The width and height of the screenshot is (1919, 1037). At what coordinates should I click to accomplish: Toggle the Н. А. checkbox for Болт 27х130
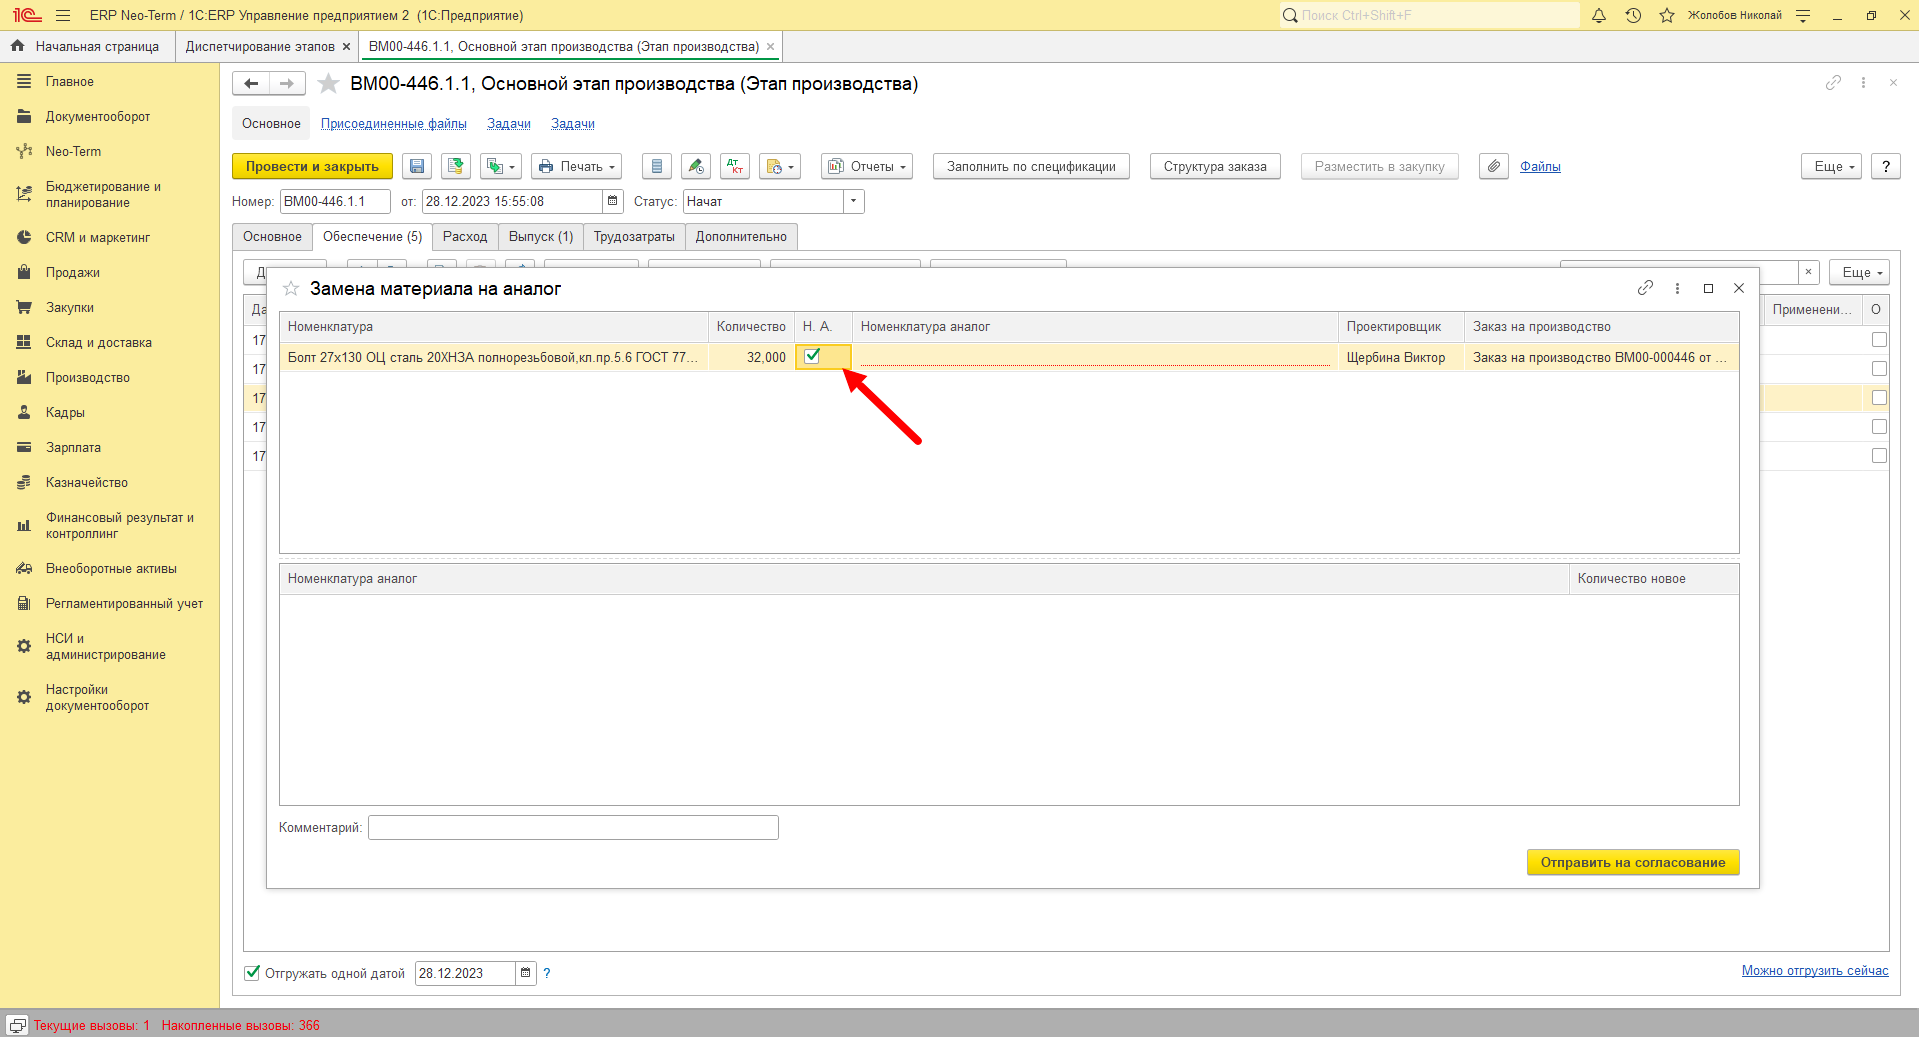[x=812, y=356]
